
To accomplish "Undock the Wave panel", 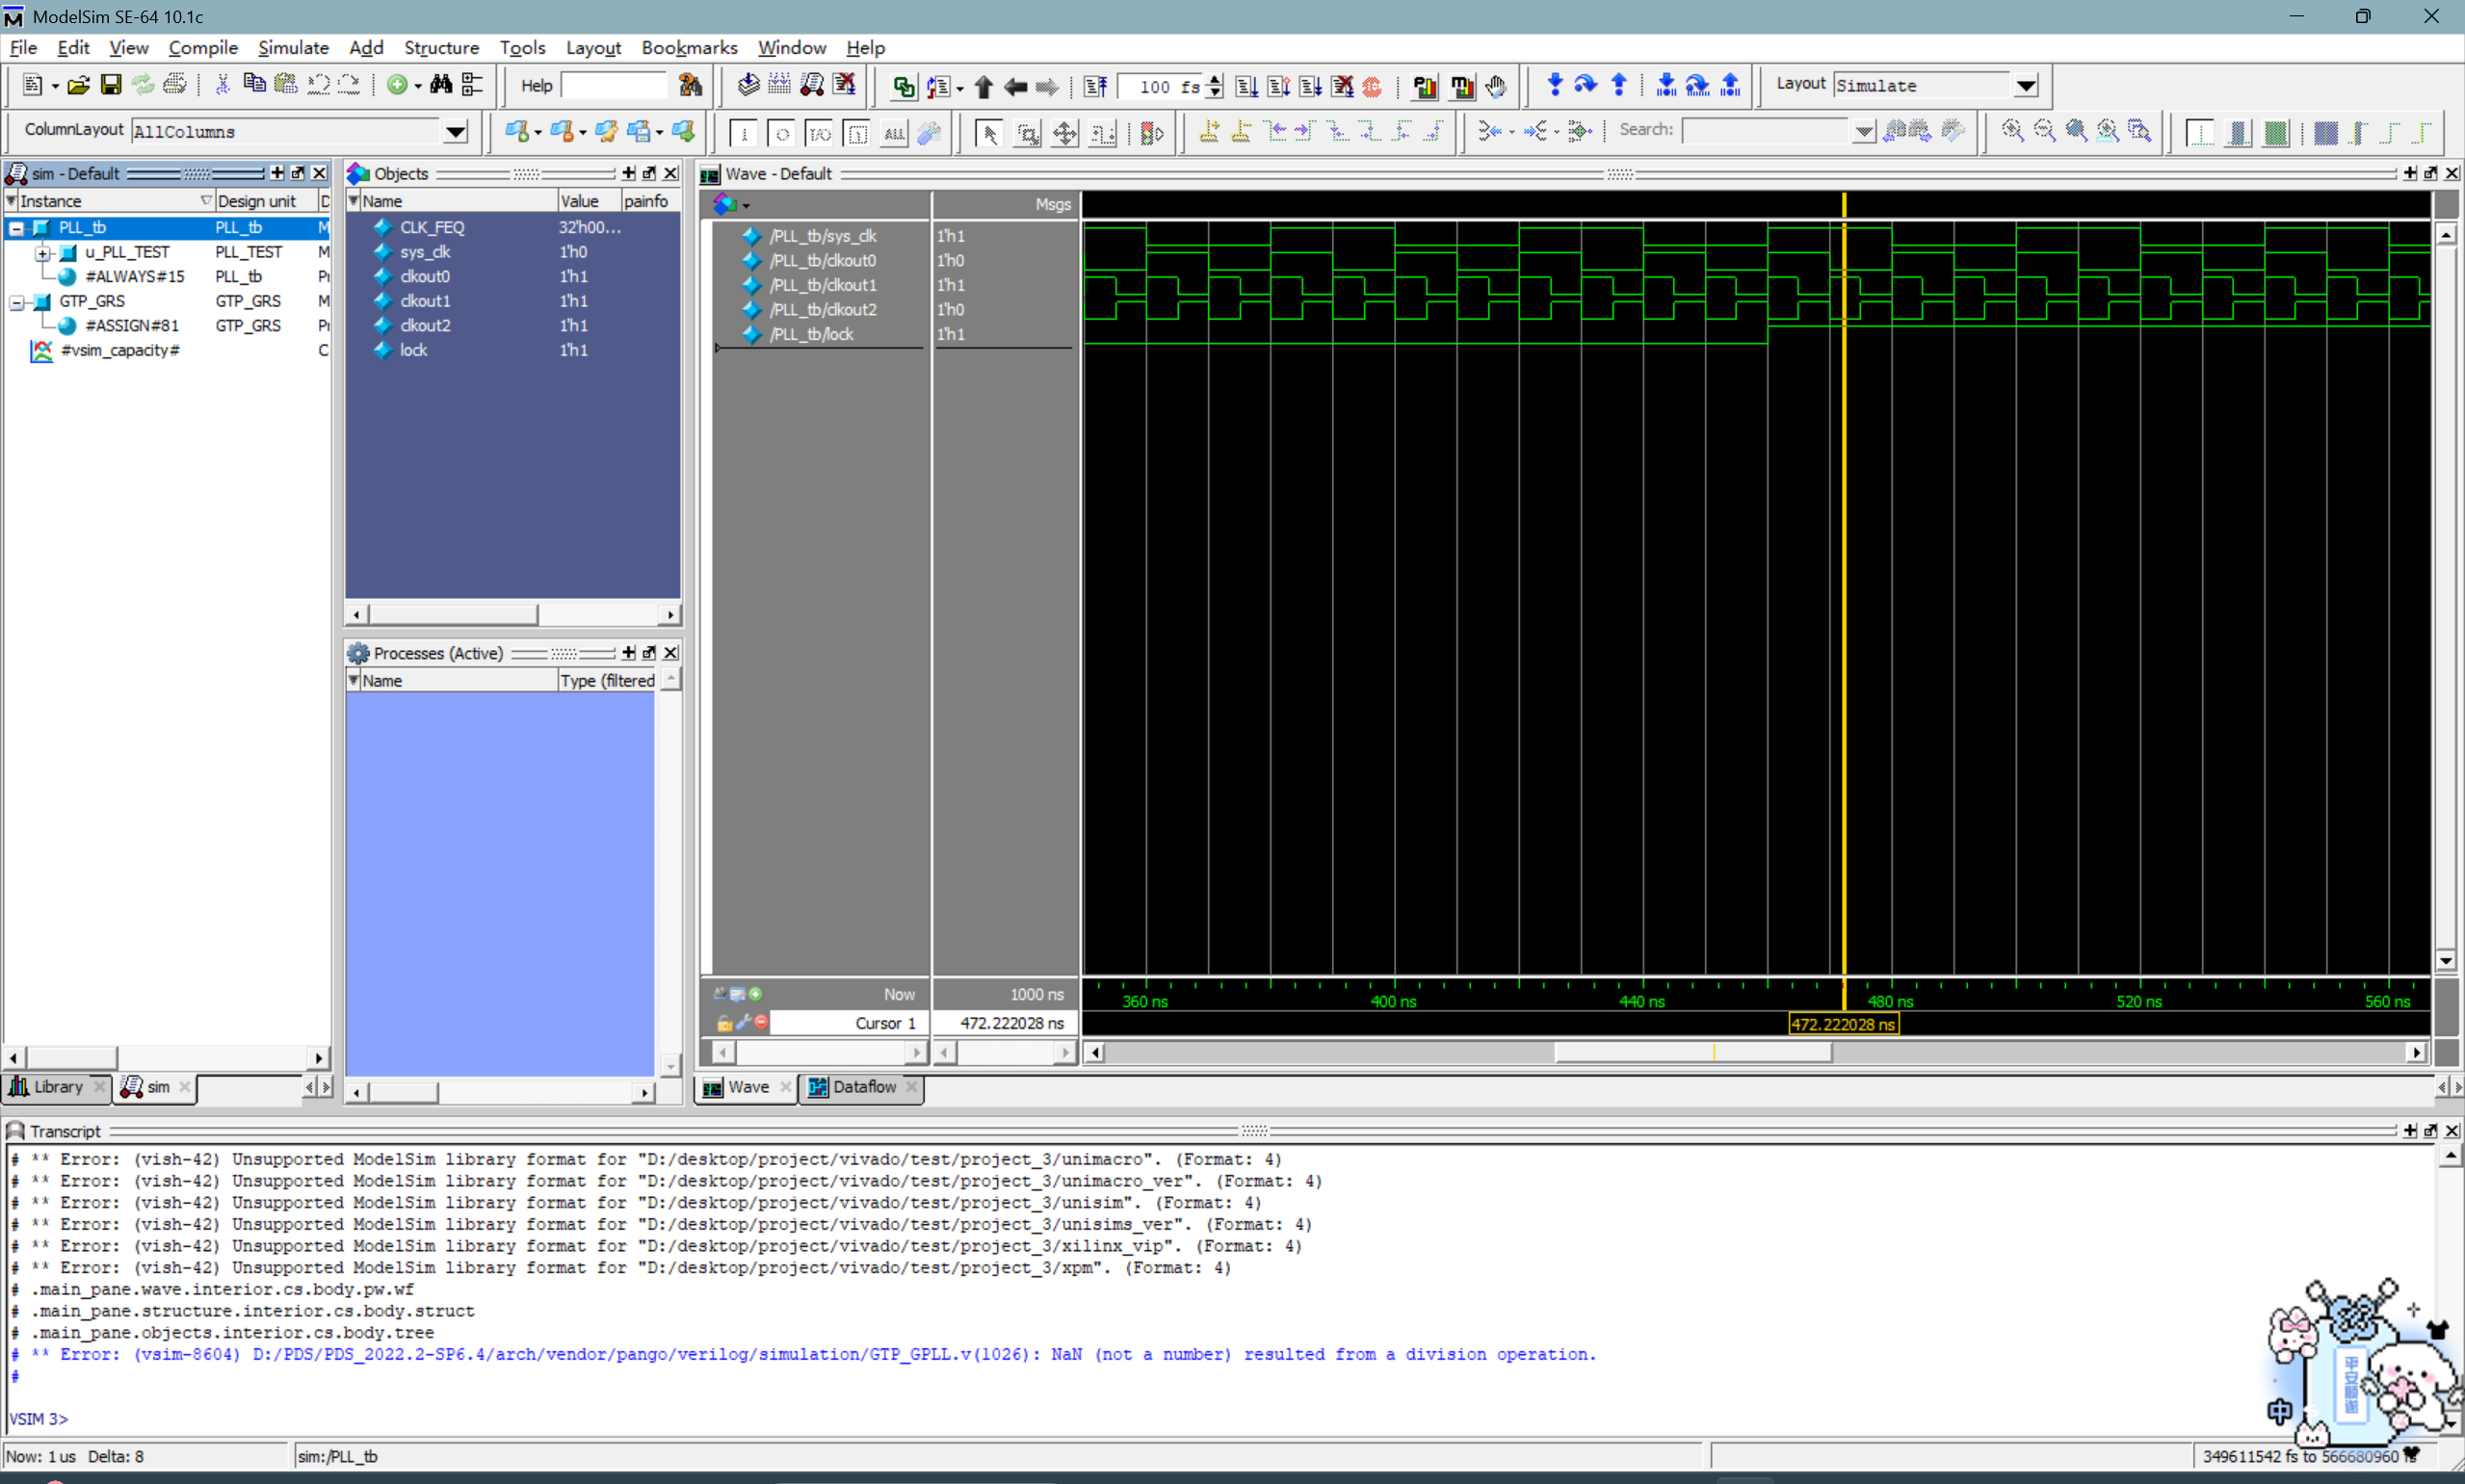I will 2430,173.
